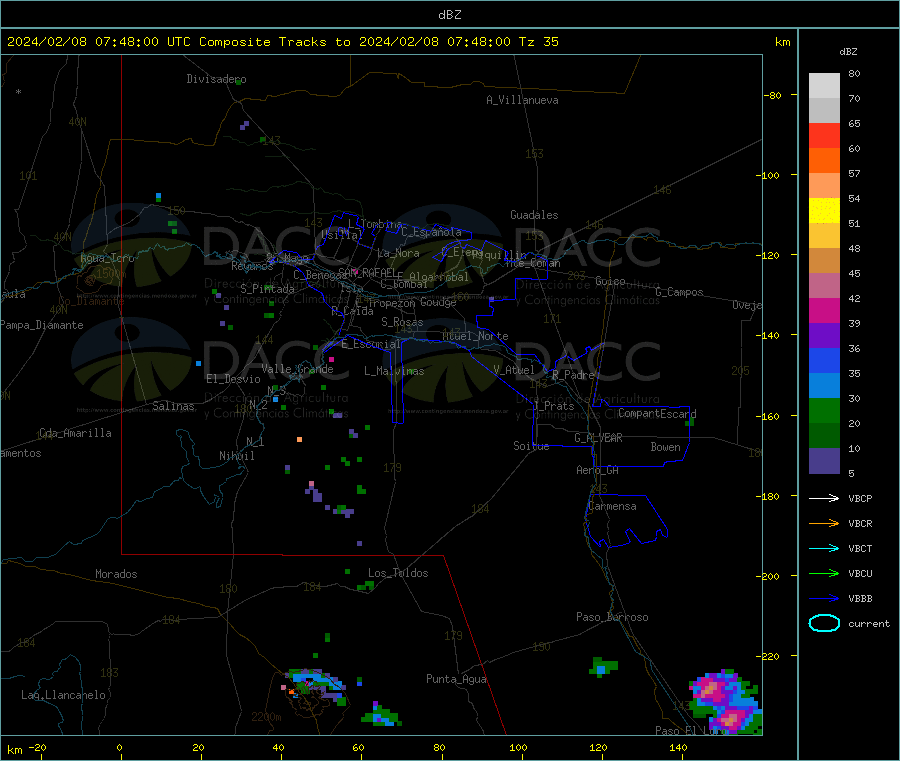This screenshot has height=761, width=900.
Task: Click the 'Bowen' map label
Action: click(x=665, y=447)
